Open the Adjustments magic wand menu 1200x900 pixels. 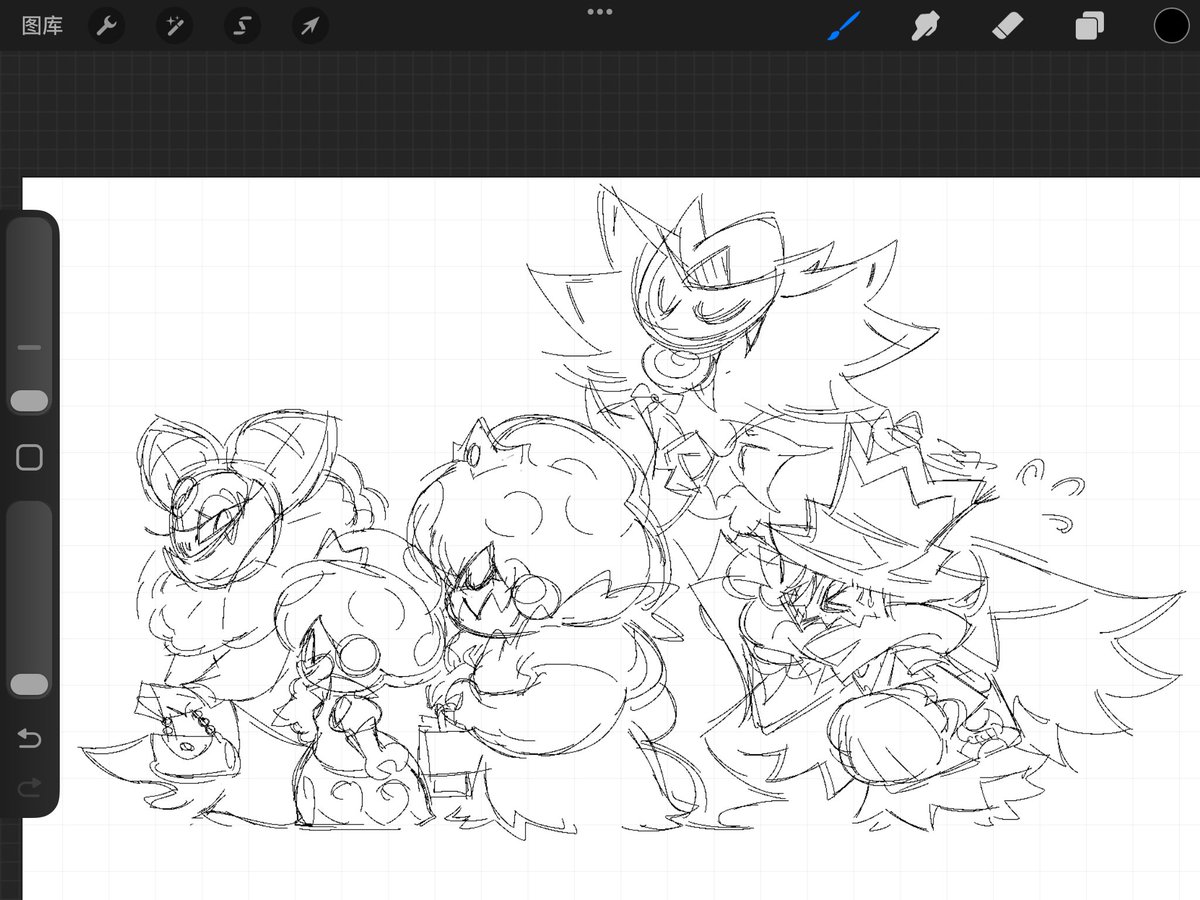[x=174, y=26]
